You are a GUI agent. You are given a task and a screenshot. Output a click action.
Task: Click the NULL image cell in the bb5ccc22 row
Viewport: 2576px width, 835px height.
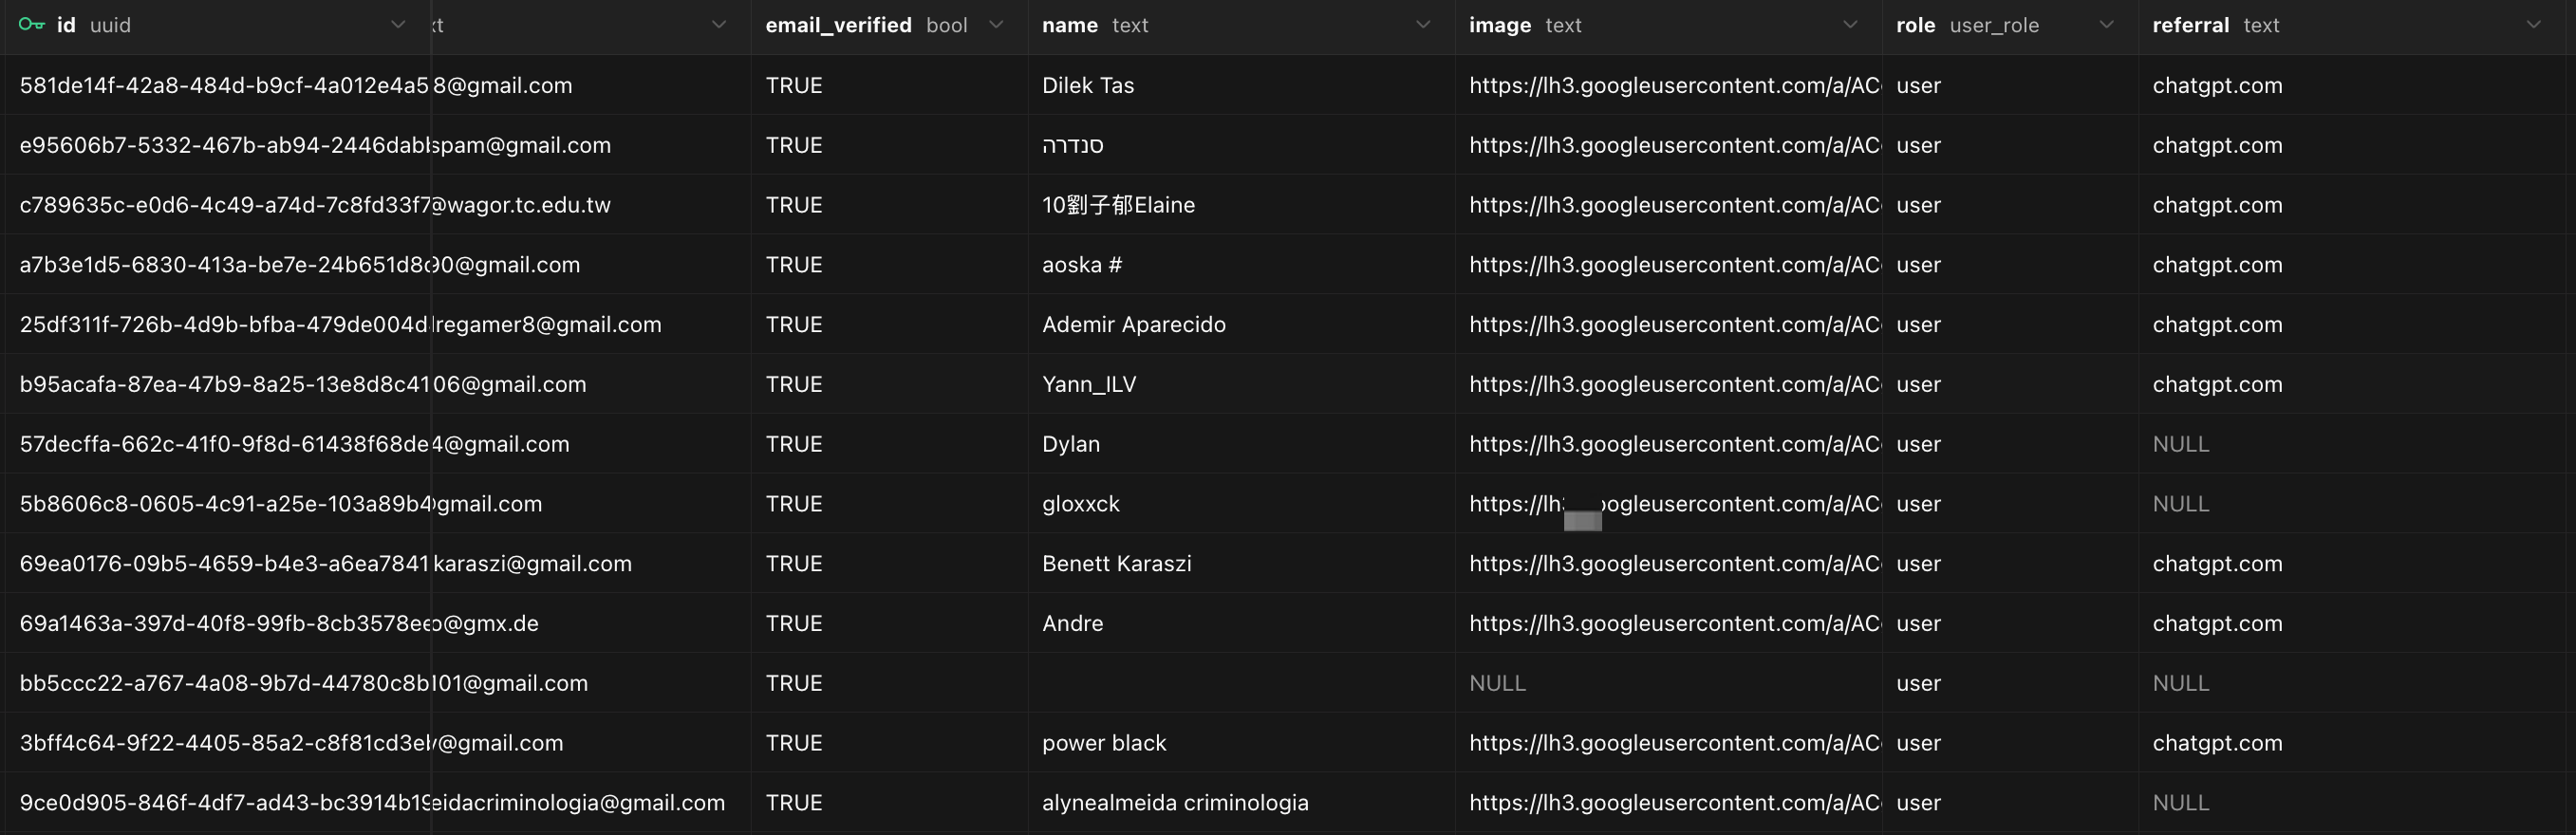click(1497, 683)
